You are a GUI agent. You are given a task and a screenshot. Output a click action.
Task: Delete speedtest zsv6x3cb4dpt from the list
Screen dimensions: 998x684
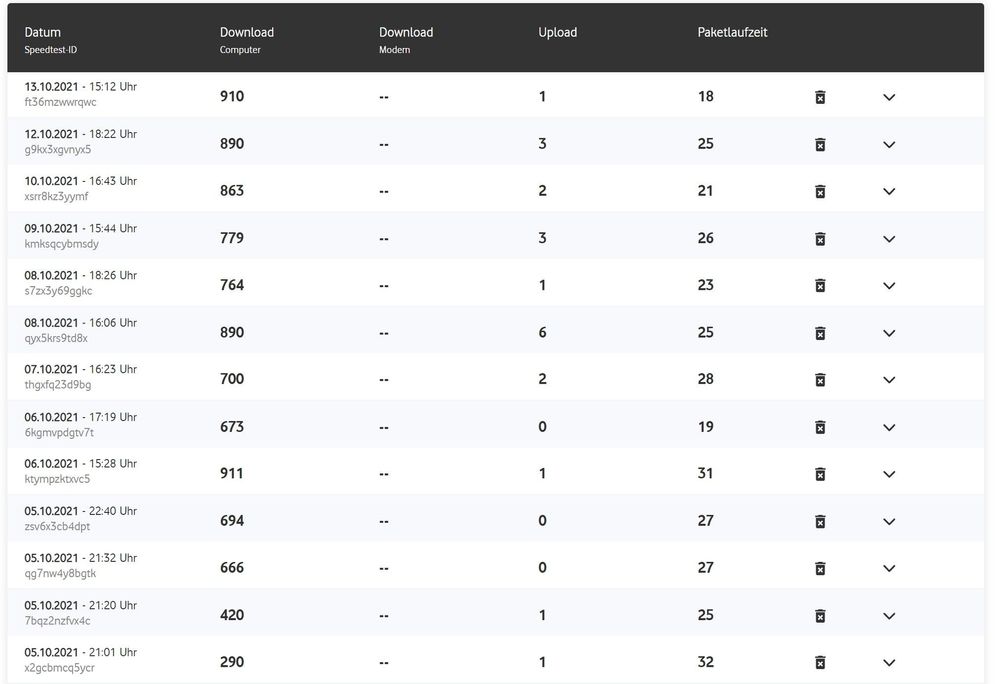point(820,521)
